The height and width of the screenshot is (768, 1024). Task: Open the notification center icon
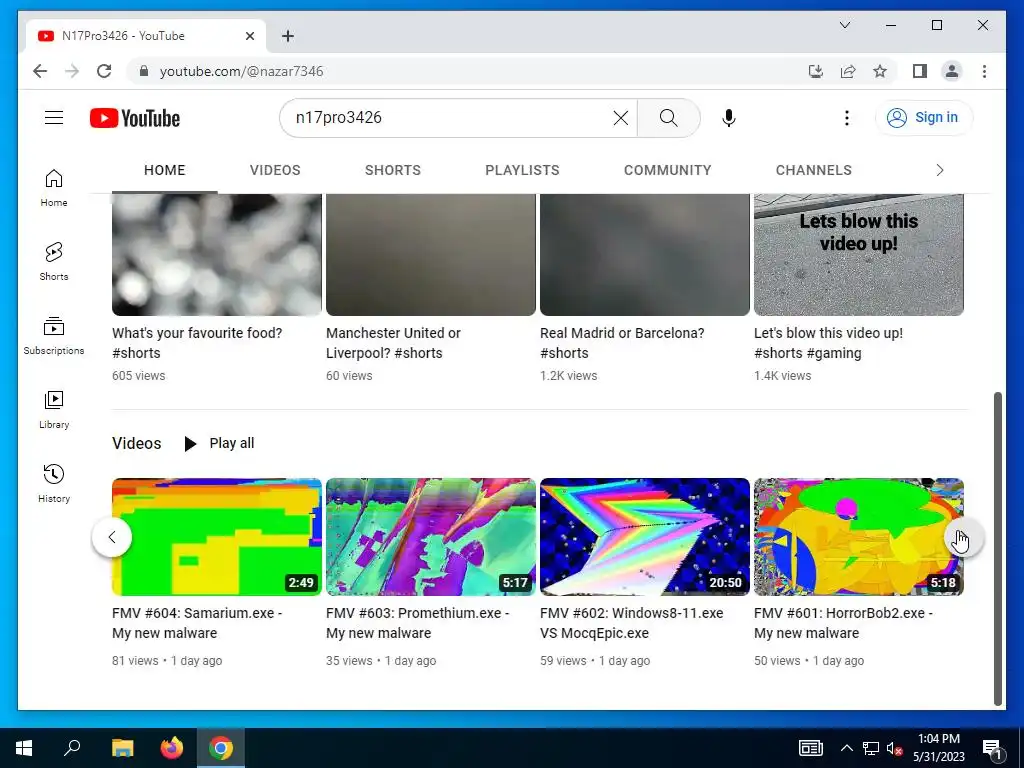tap(992, 748)
